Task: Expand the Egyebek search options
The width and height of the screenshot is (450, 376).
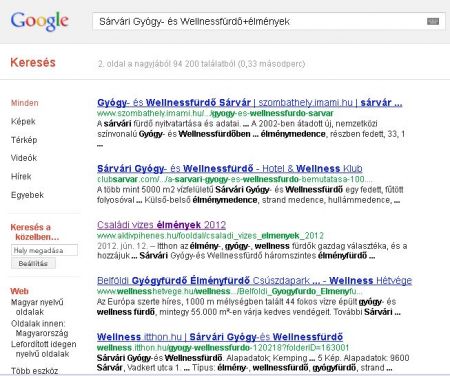Action: tap(27, 195)
